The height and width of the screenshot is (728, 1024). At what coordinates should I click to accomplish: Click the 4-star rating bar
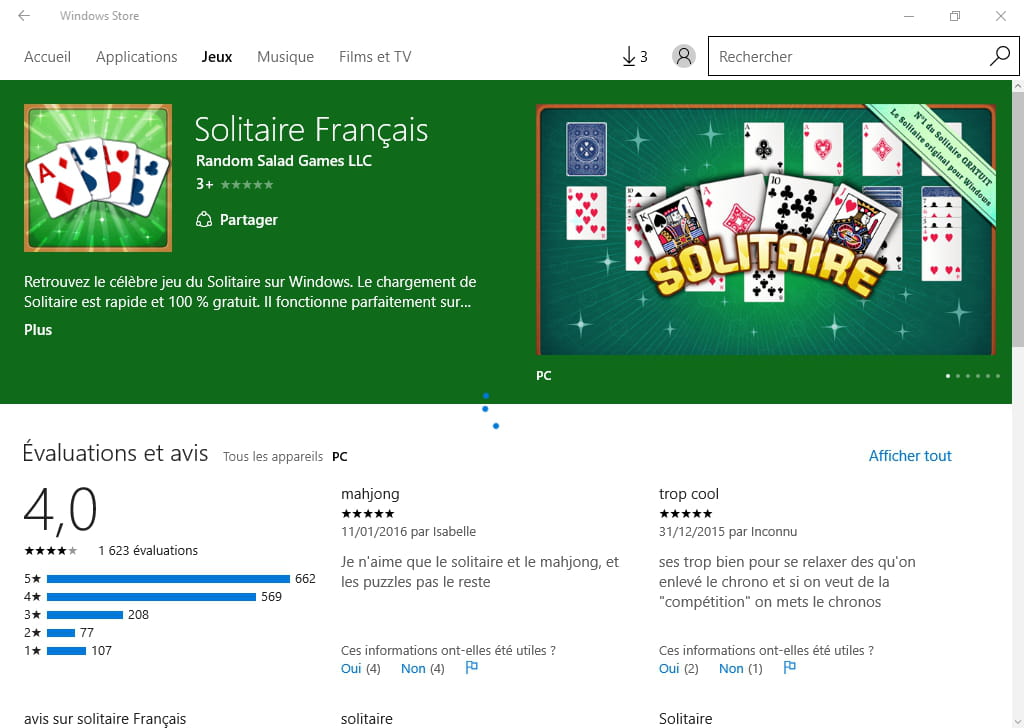tap(152, 597)
